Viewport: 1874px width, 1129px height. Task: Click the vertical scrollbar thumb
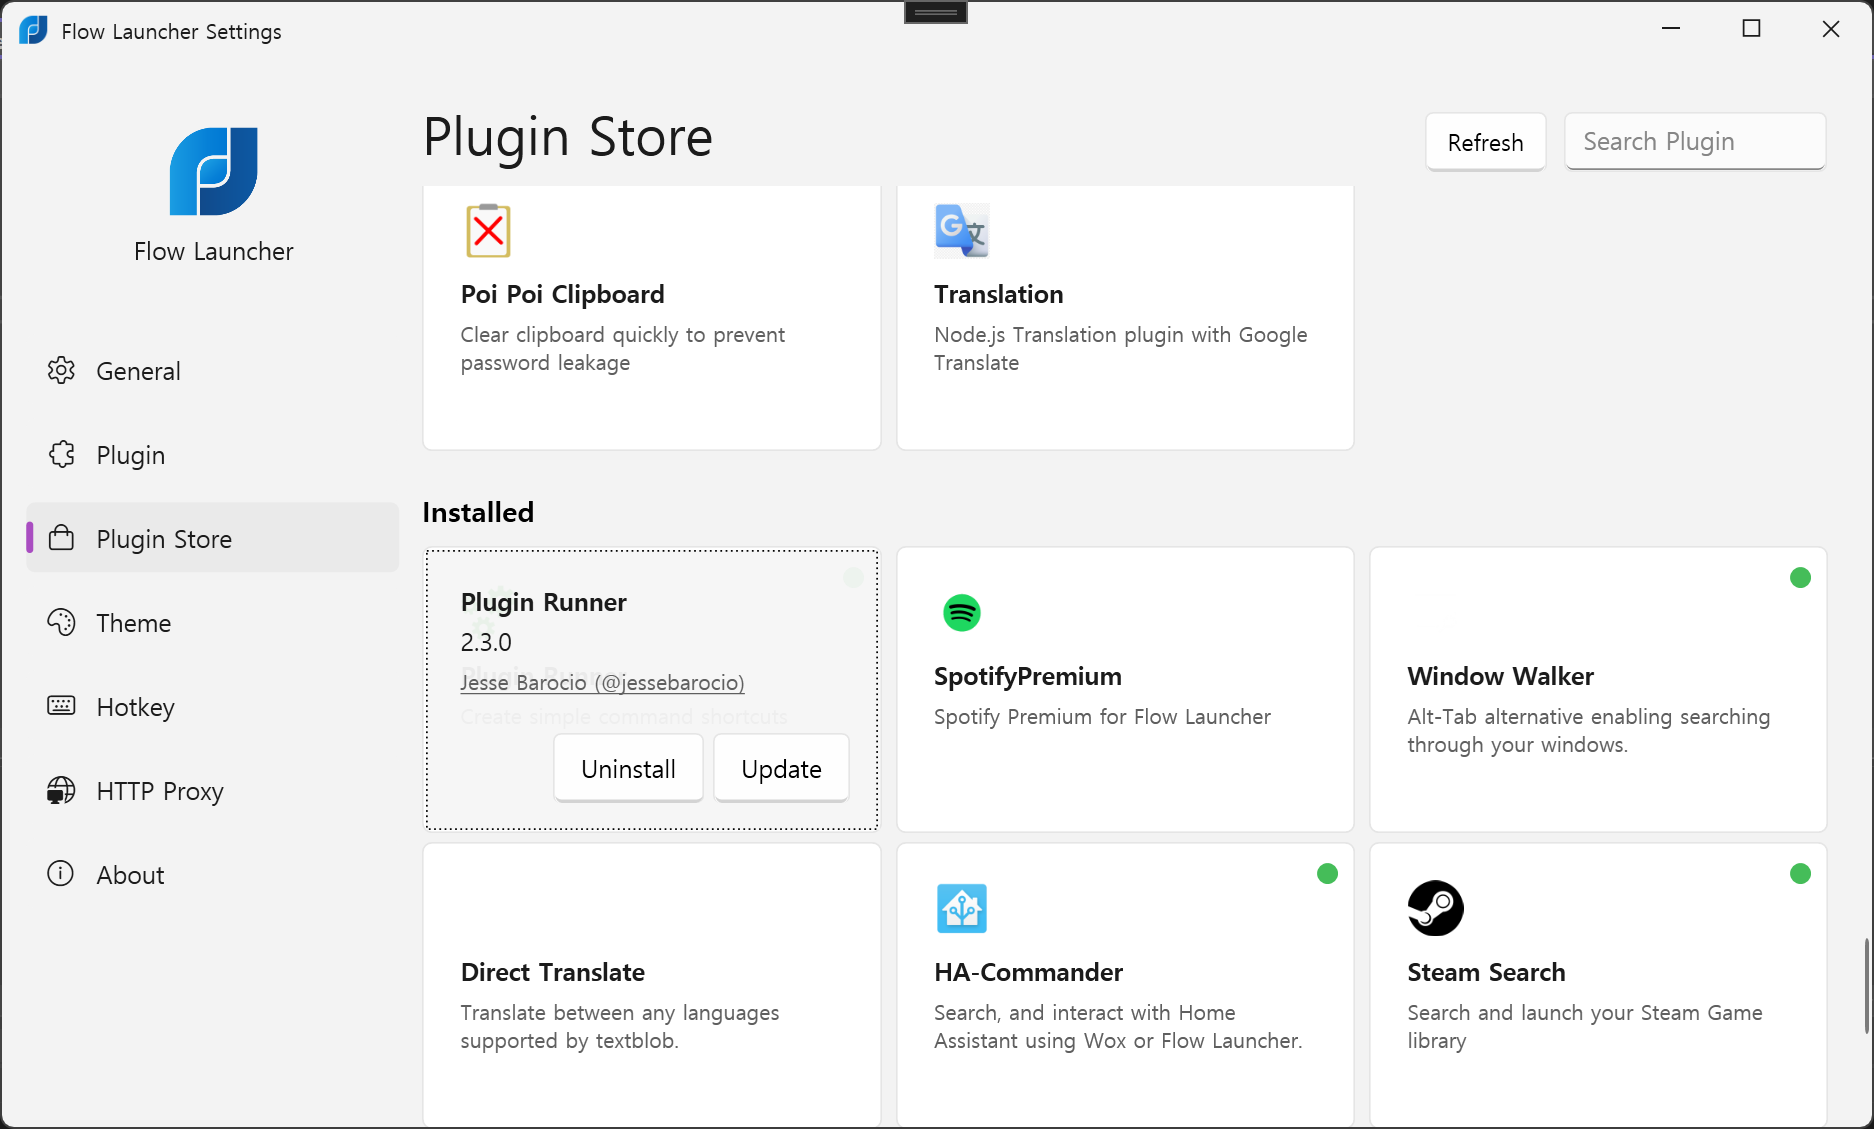click(1866, 986)
